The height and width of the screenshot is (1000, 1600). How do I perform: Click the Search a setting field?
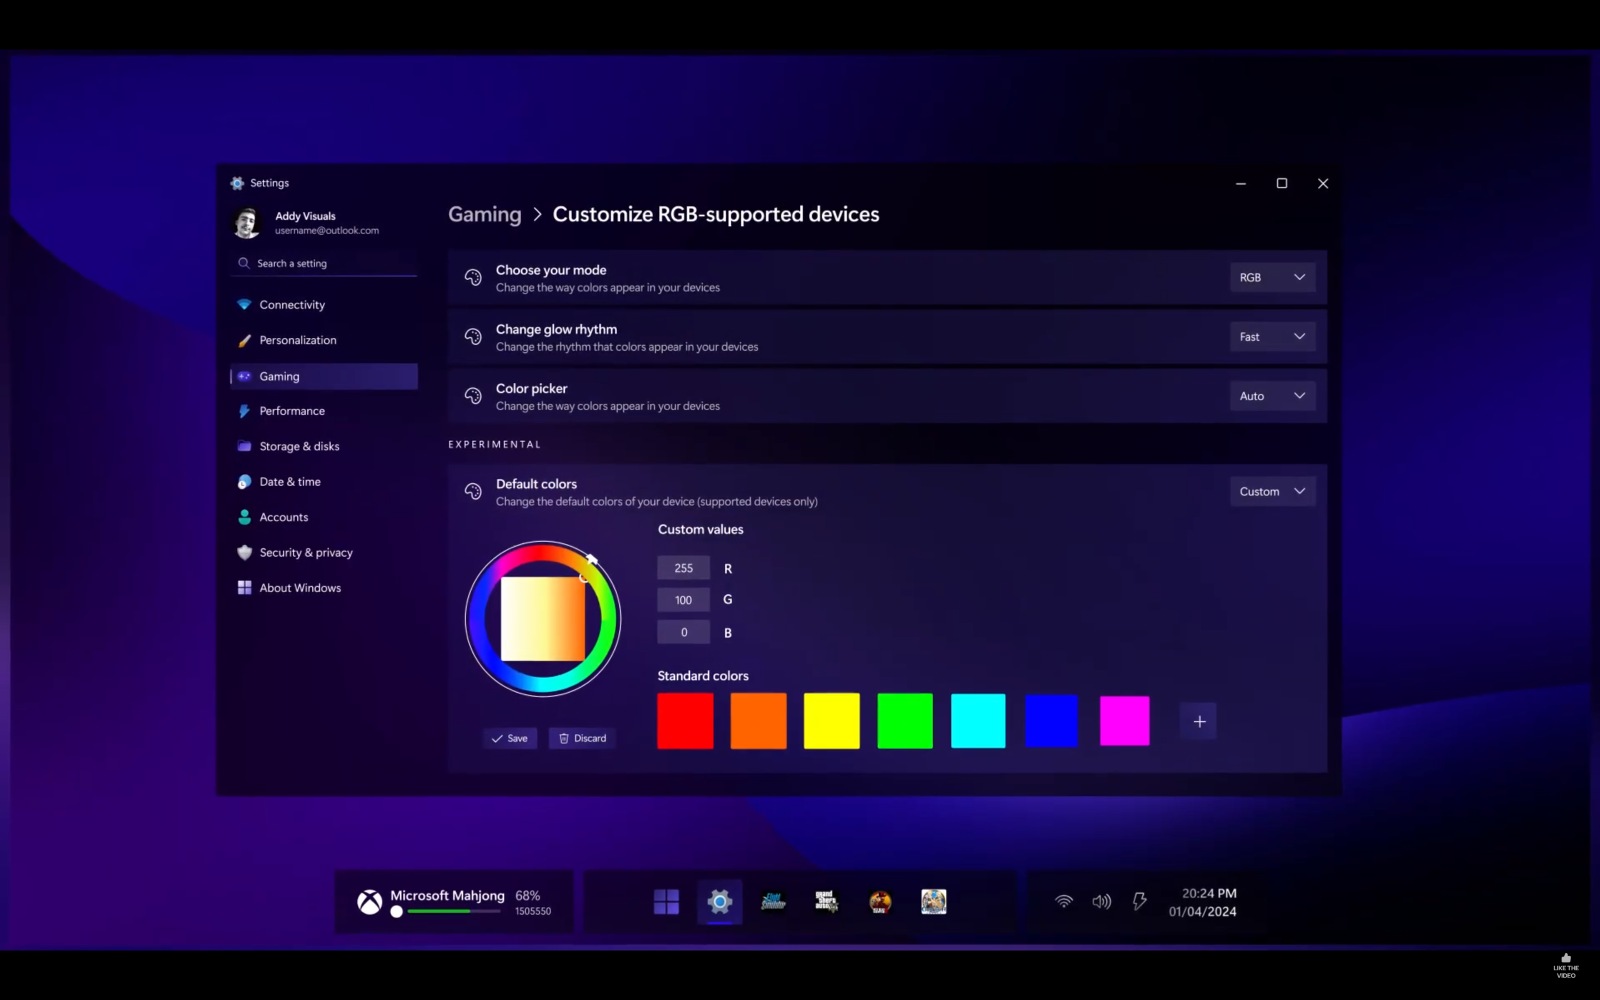click(327, 263)
